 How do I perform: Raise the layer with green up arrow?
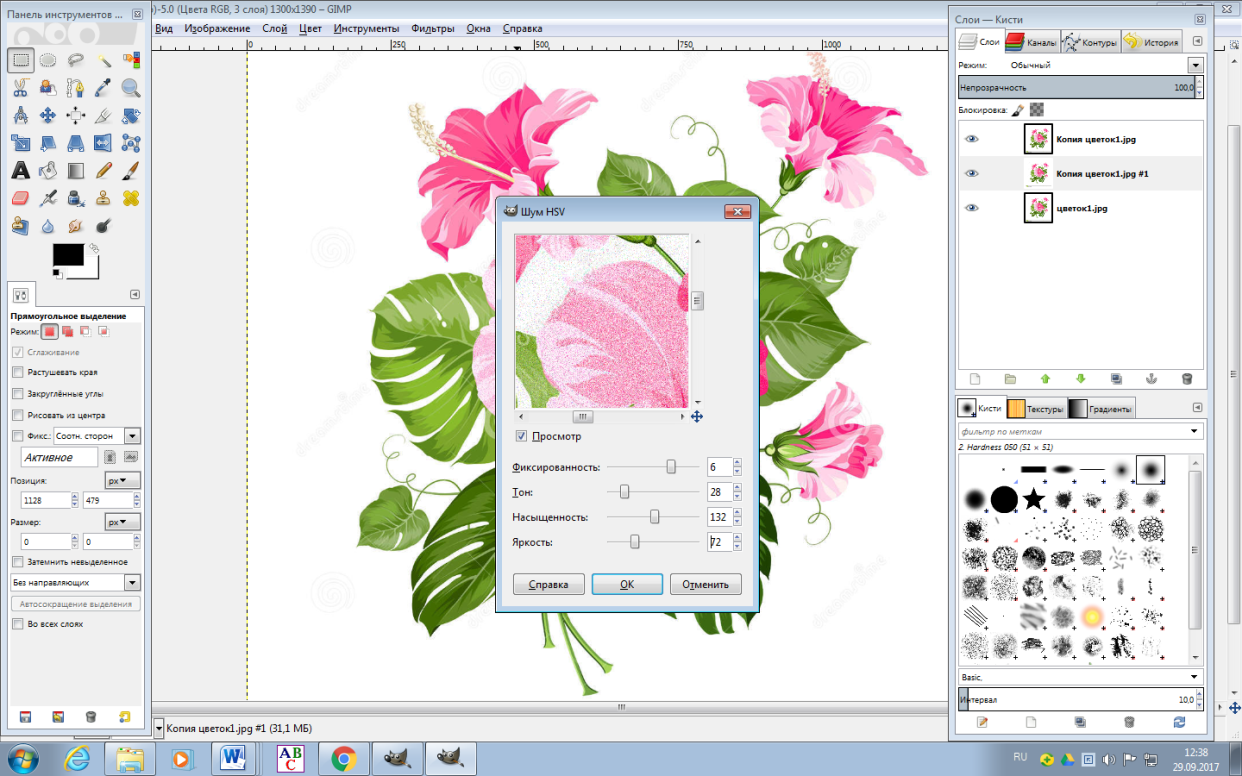click(x=1045, y=379)
